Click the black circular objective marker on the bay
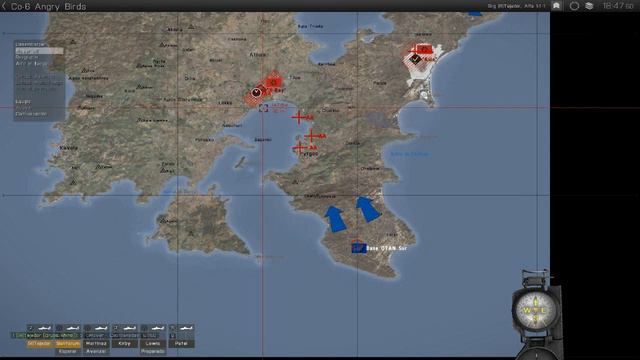This screenshot has height=360, width=640. click(256, 93)
